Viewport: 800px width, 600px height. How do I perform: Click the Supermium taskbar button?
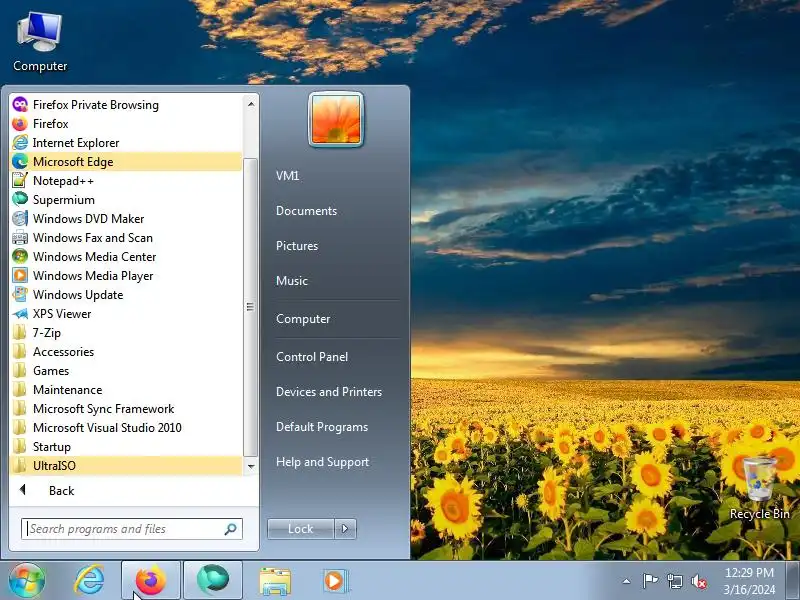coord(213,581)
